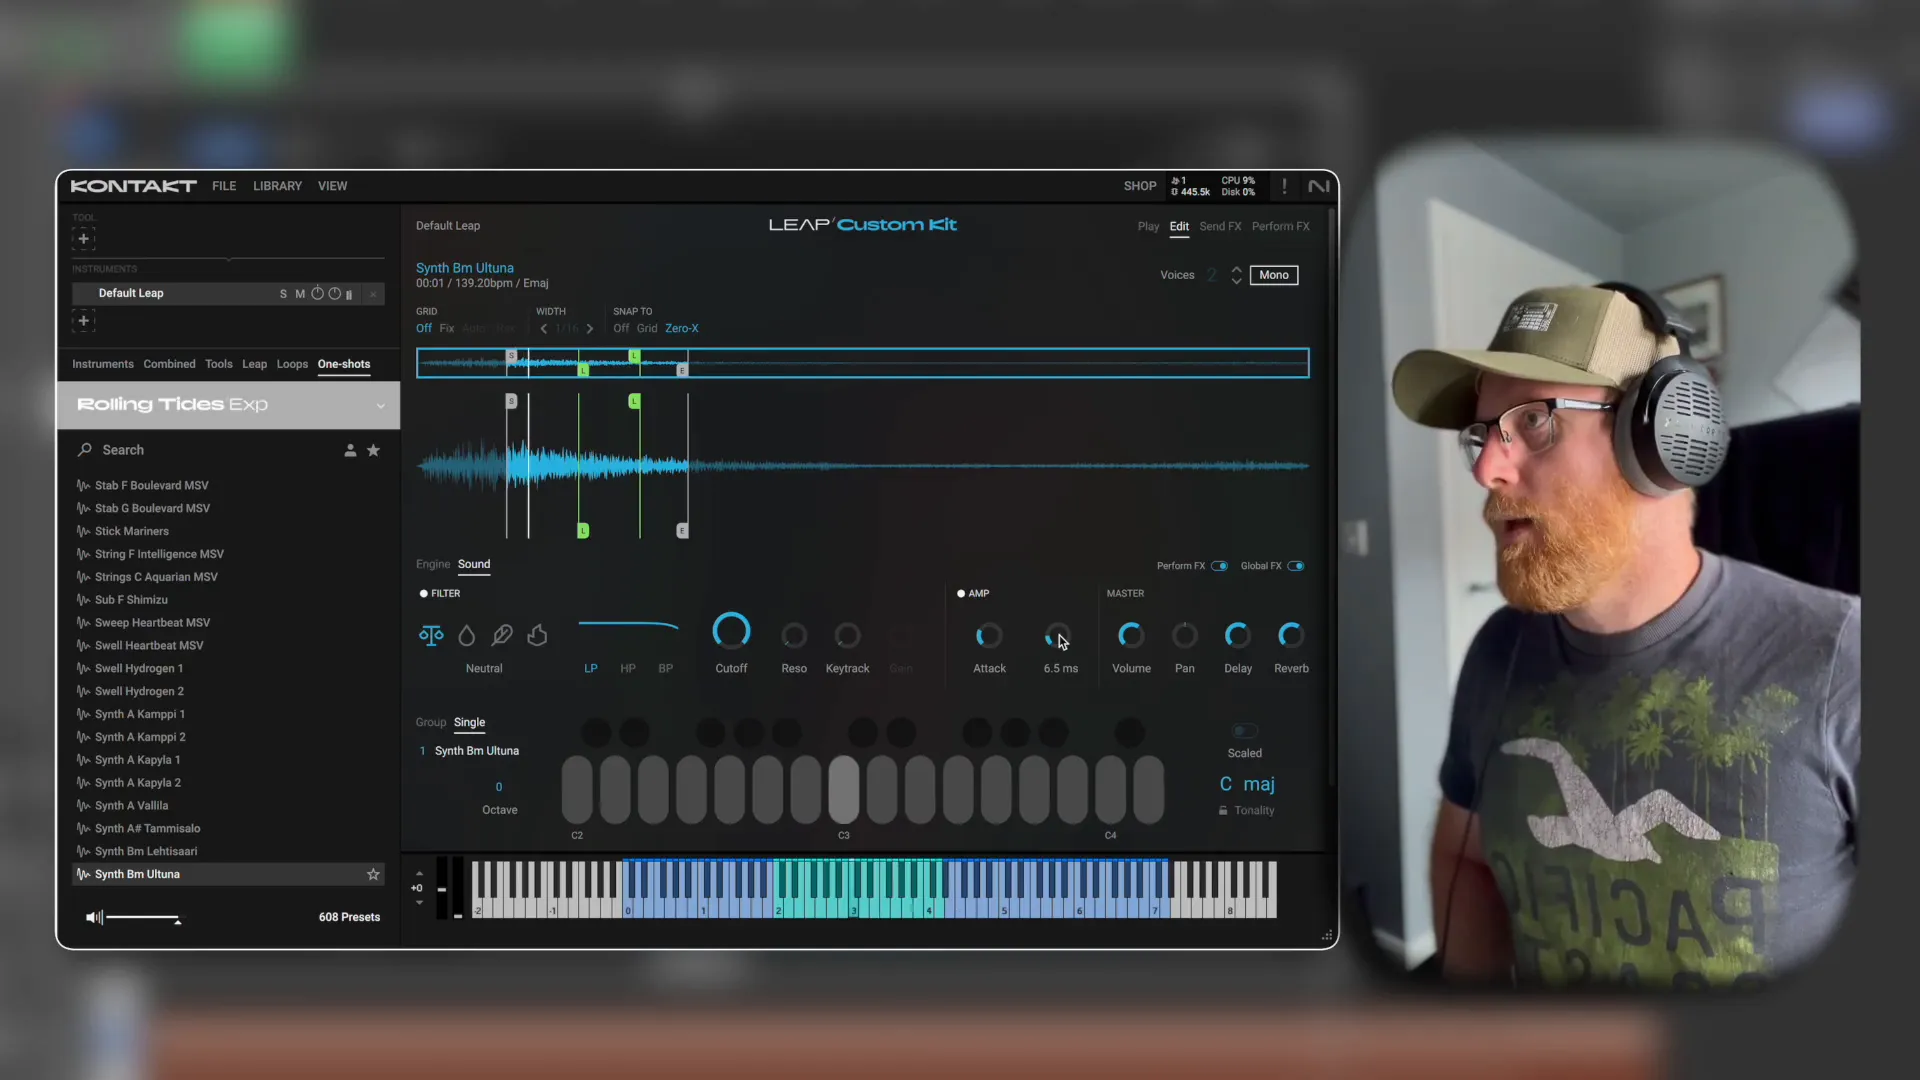Viewport: 1920px width, 1080px height.
Task: Choose the HP filter type
Action: (x=628, y=669)
